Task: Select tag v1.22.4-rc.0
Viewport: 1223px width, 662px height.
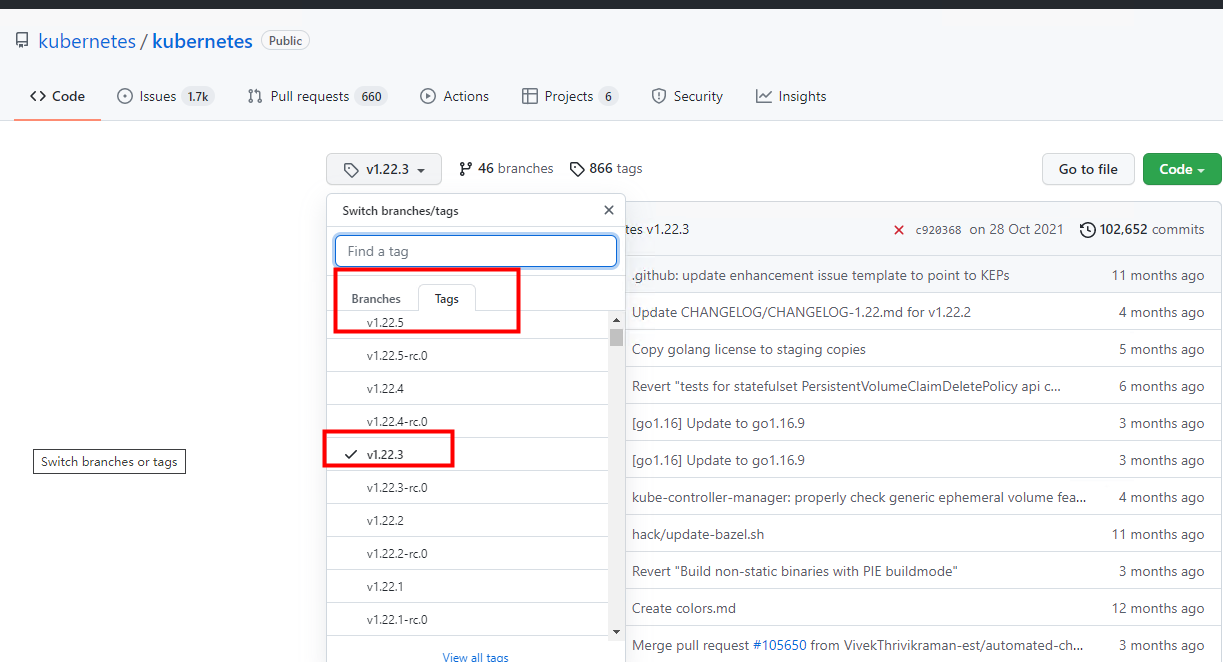Action: point(467,421)
